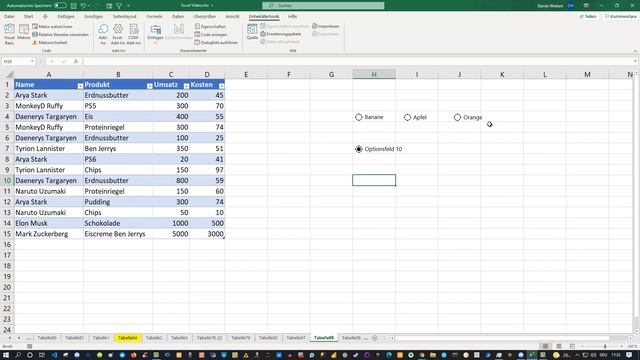Toggle Relative Verweise verwenden
This screenshot has width=640, height=360.
[60, 35]
